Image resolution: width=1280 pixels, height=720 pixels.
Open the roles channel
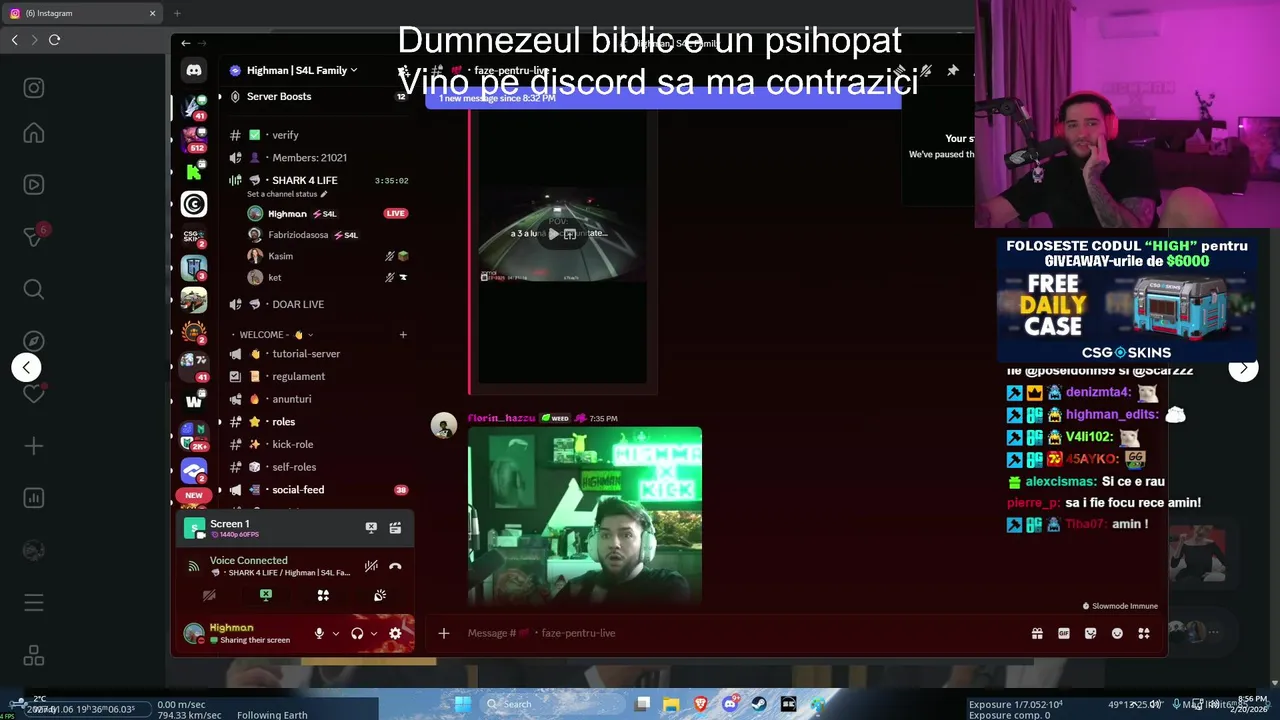coord(318,422)
